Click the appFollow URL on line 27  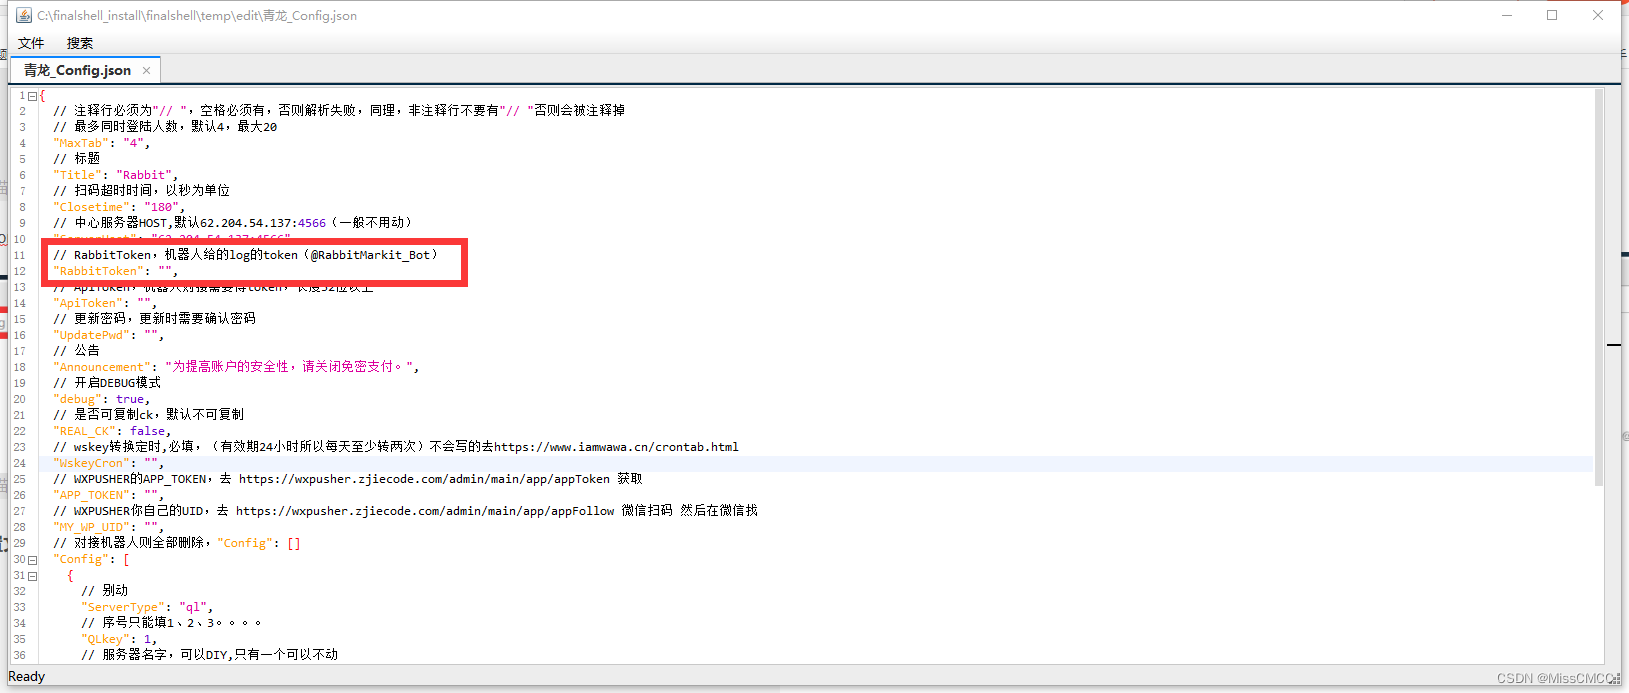[425, 511]
